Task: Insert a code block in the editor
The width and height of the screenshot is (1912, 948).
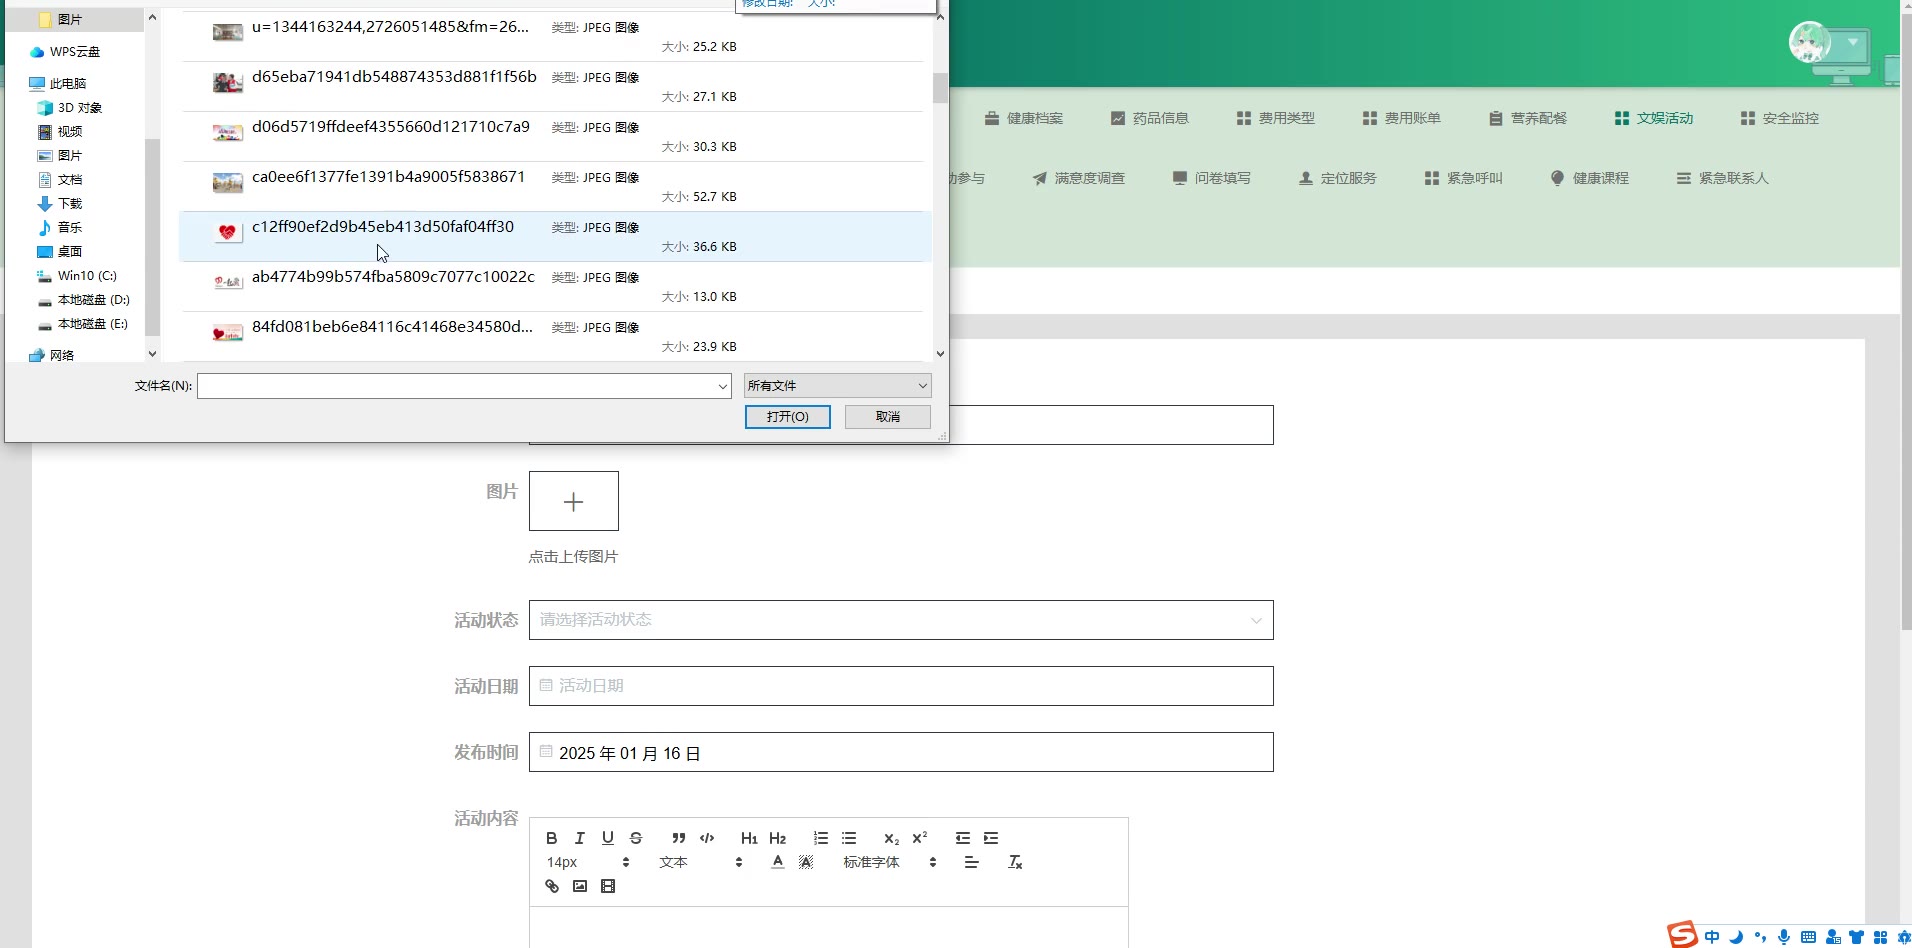Action: (x=707, y=838)
